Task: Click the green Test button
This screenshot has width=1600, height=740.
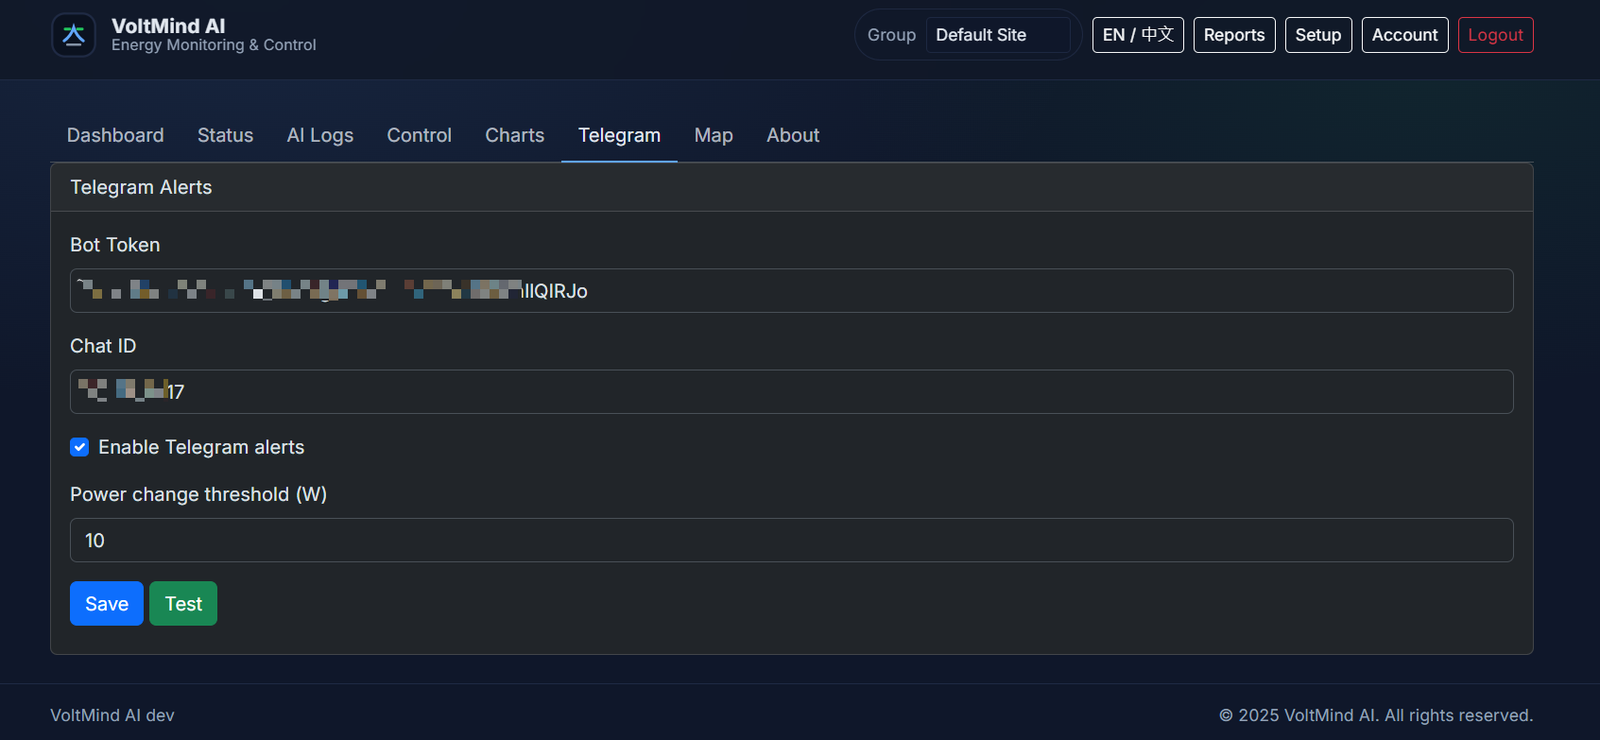Action: [x=183, y=604]
